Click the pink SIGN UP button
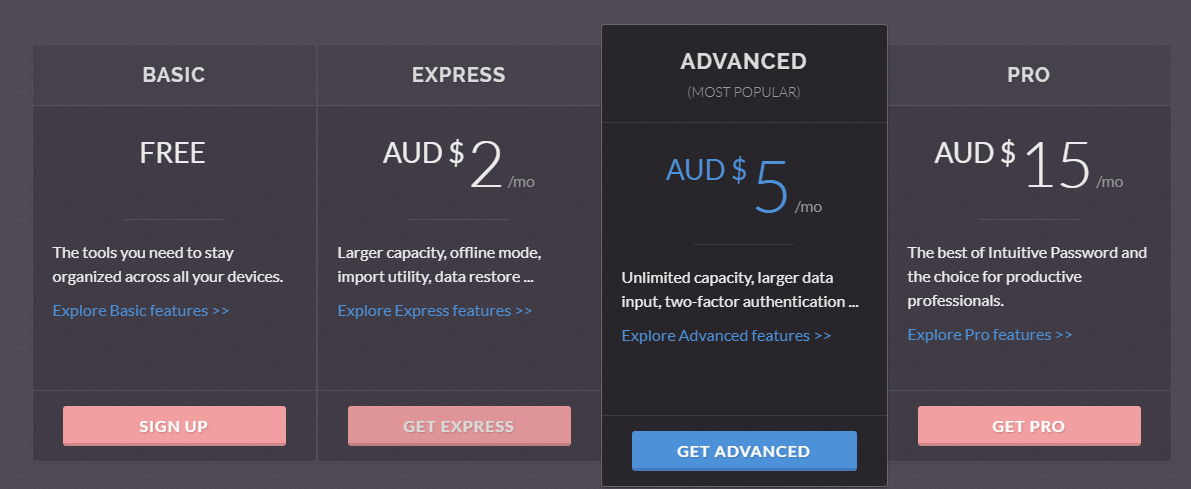The image size is (1191, 489). pos(174,426)
